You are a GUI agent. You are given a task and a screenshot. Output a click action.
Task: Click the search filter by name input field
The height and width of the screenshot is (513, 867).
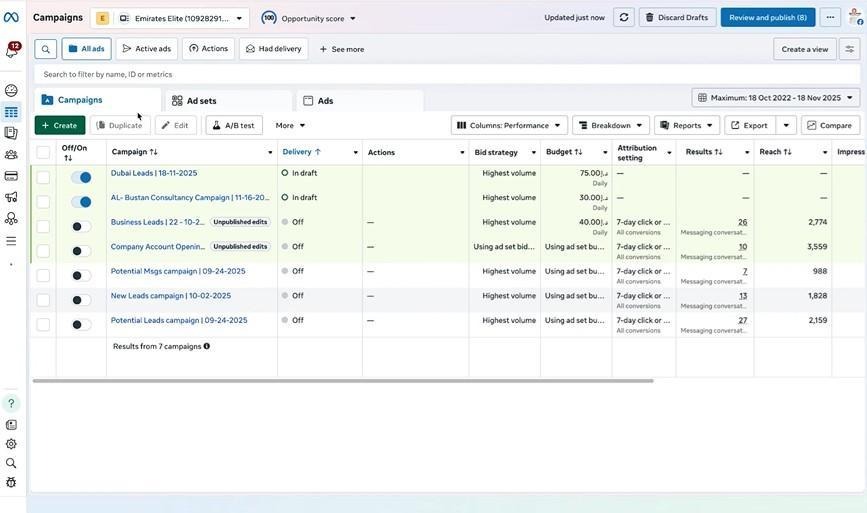tap(448, 74)
